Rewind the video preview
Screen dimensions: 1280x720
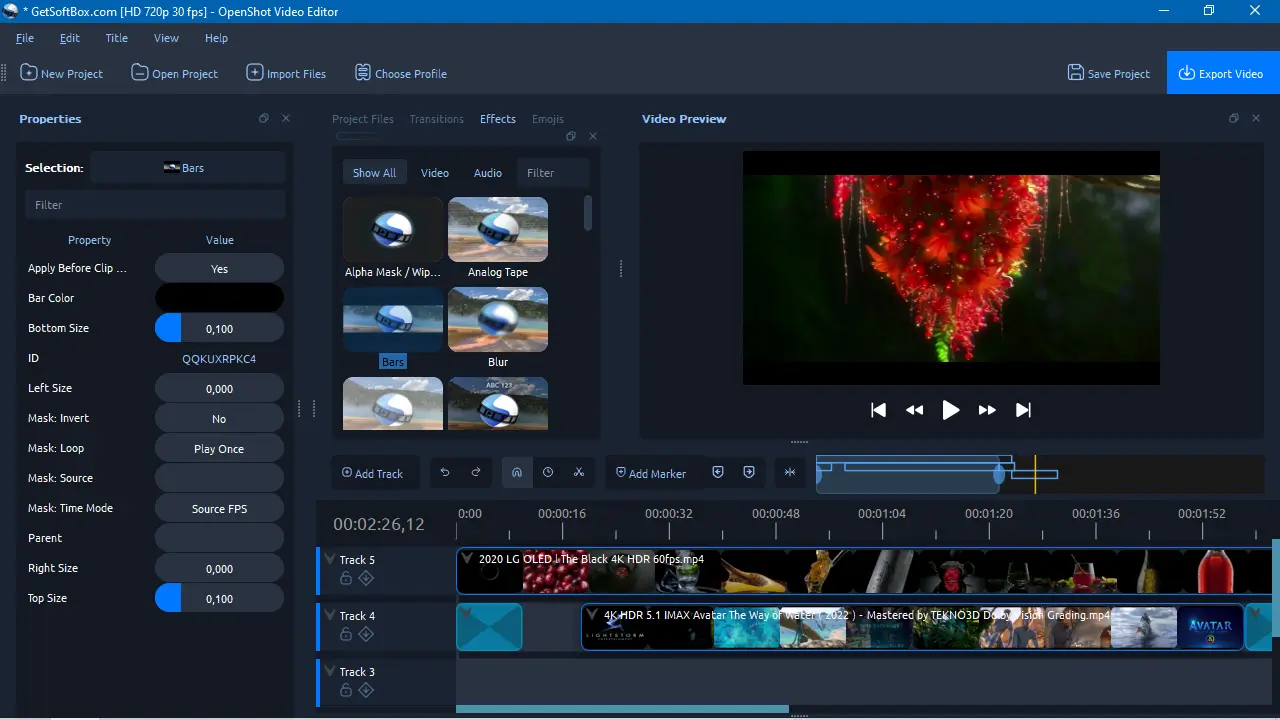pyautogui.click(x=914, y=410)
